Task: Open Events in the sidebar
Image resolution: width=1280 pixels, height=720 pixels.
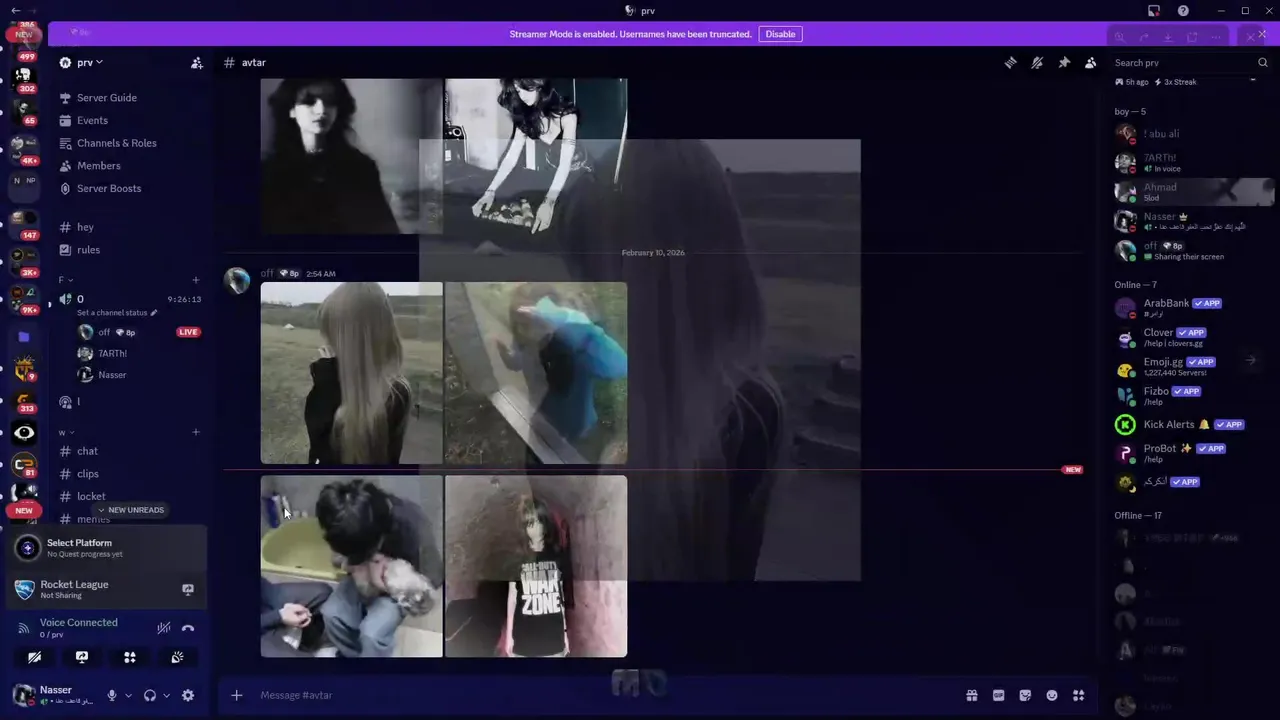Action: pos(92,120)
